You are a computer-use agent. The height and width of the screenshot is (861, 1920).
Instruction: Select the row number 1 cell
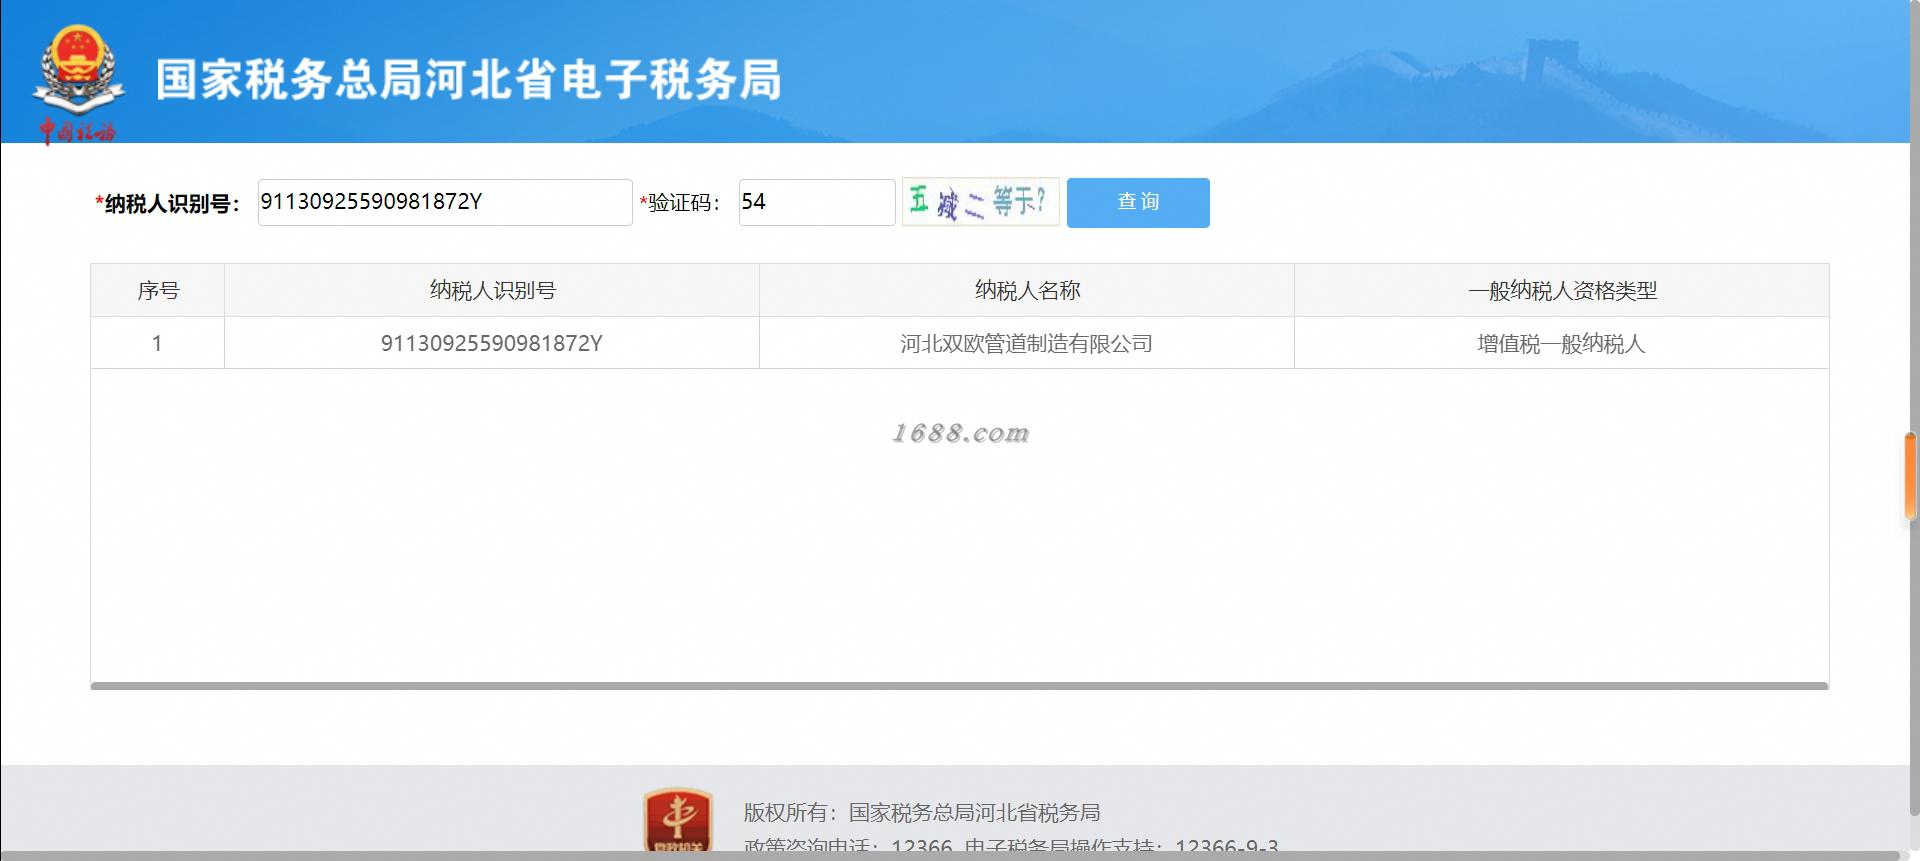158,343
